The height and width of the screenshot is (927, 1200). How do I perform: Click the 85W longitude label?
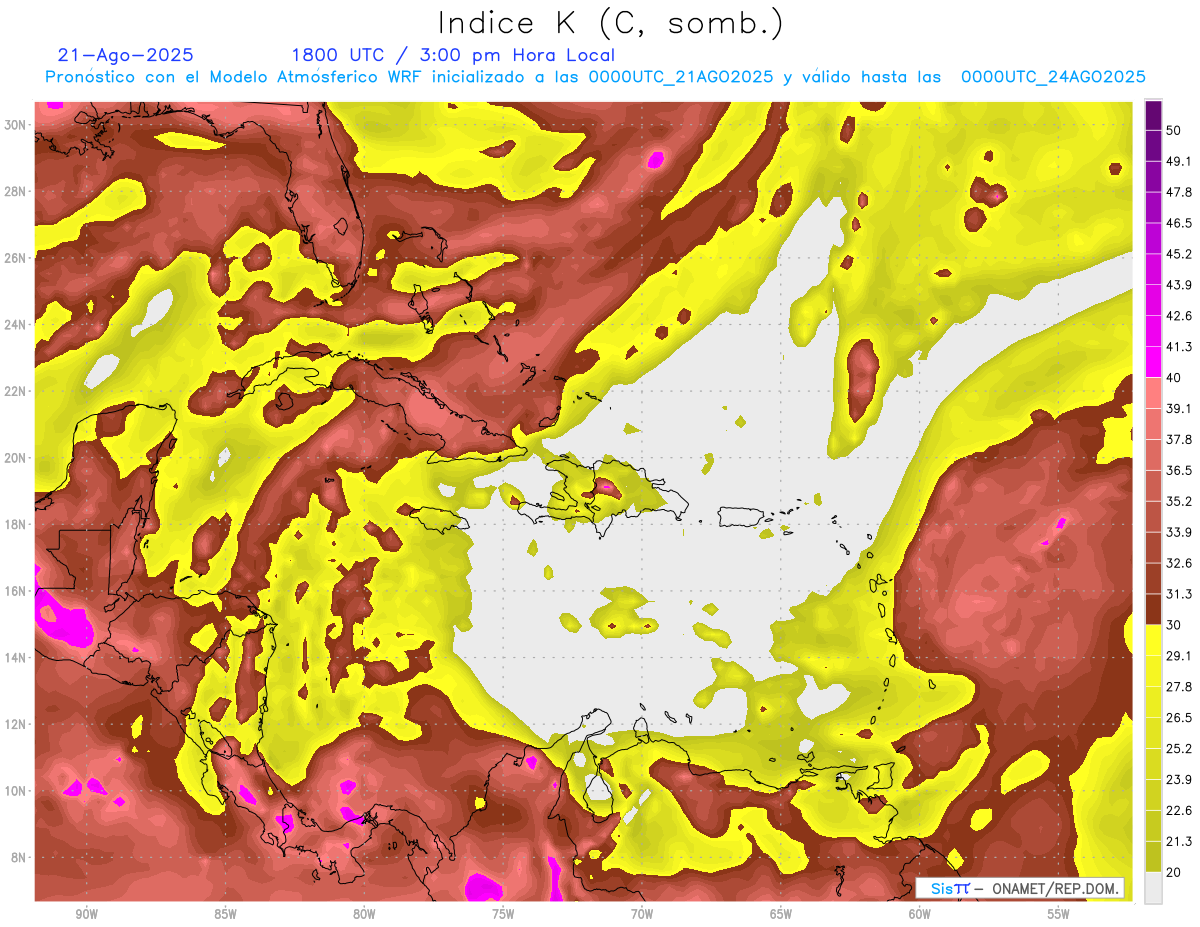click(225, 914)
